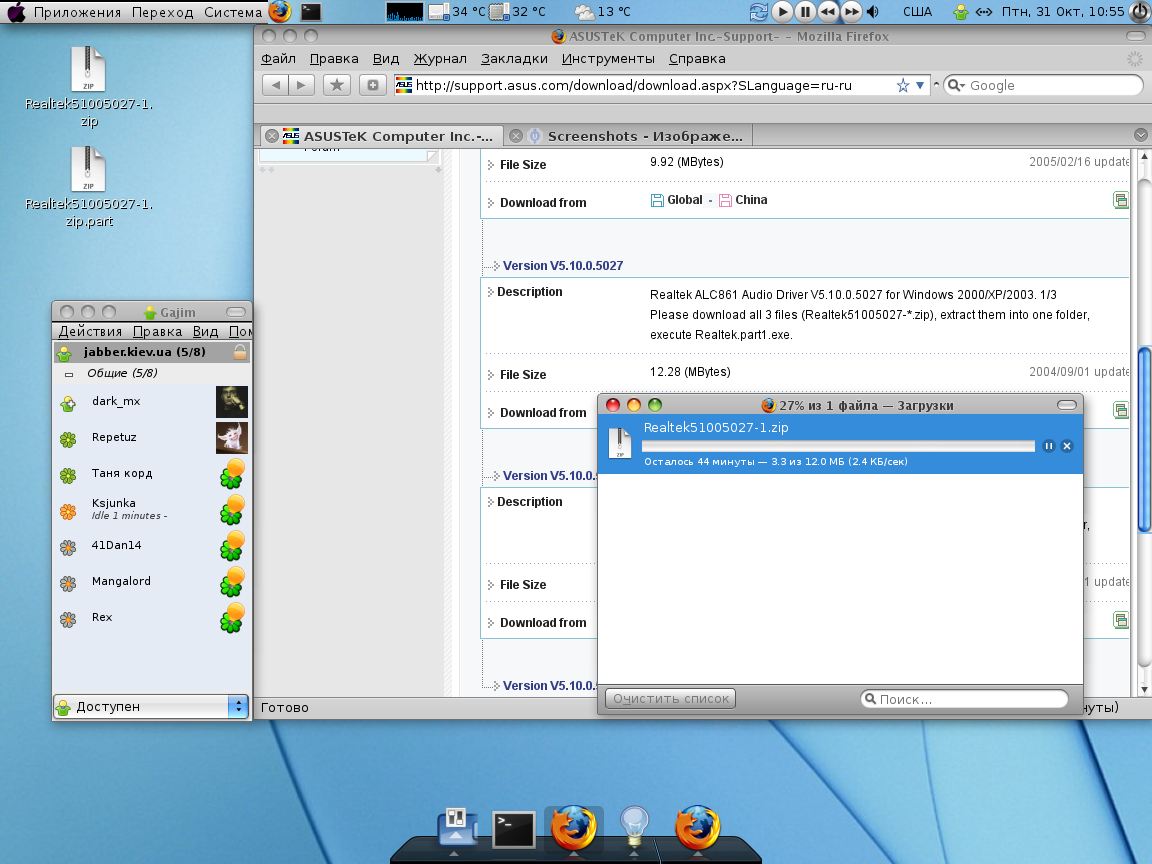Select contact Таня корд in Gajim

click(x=152, y=473)
